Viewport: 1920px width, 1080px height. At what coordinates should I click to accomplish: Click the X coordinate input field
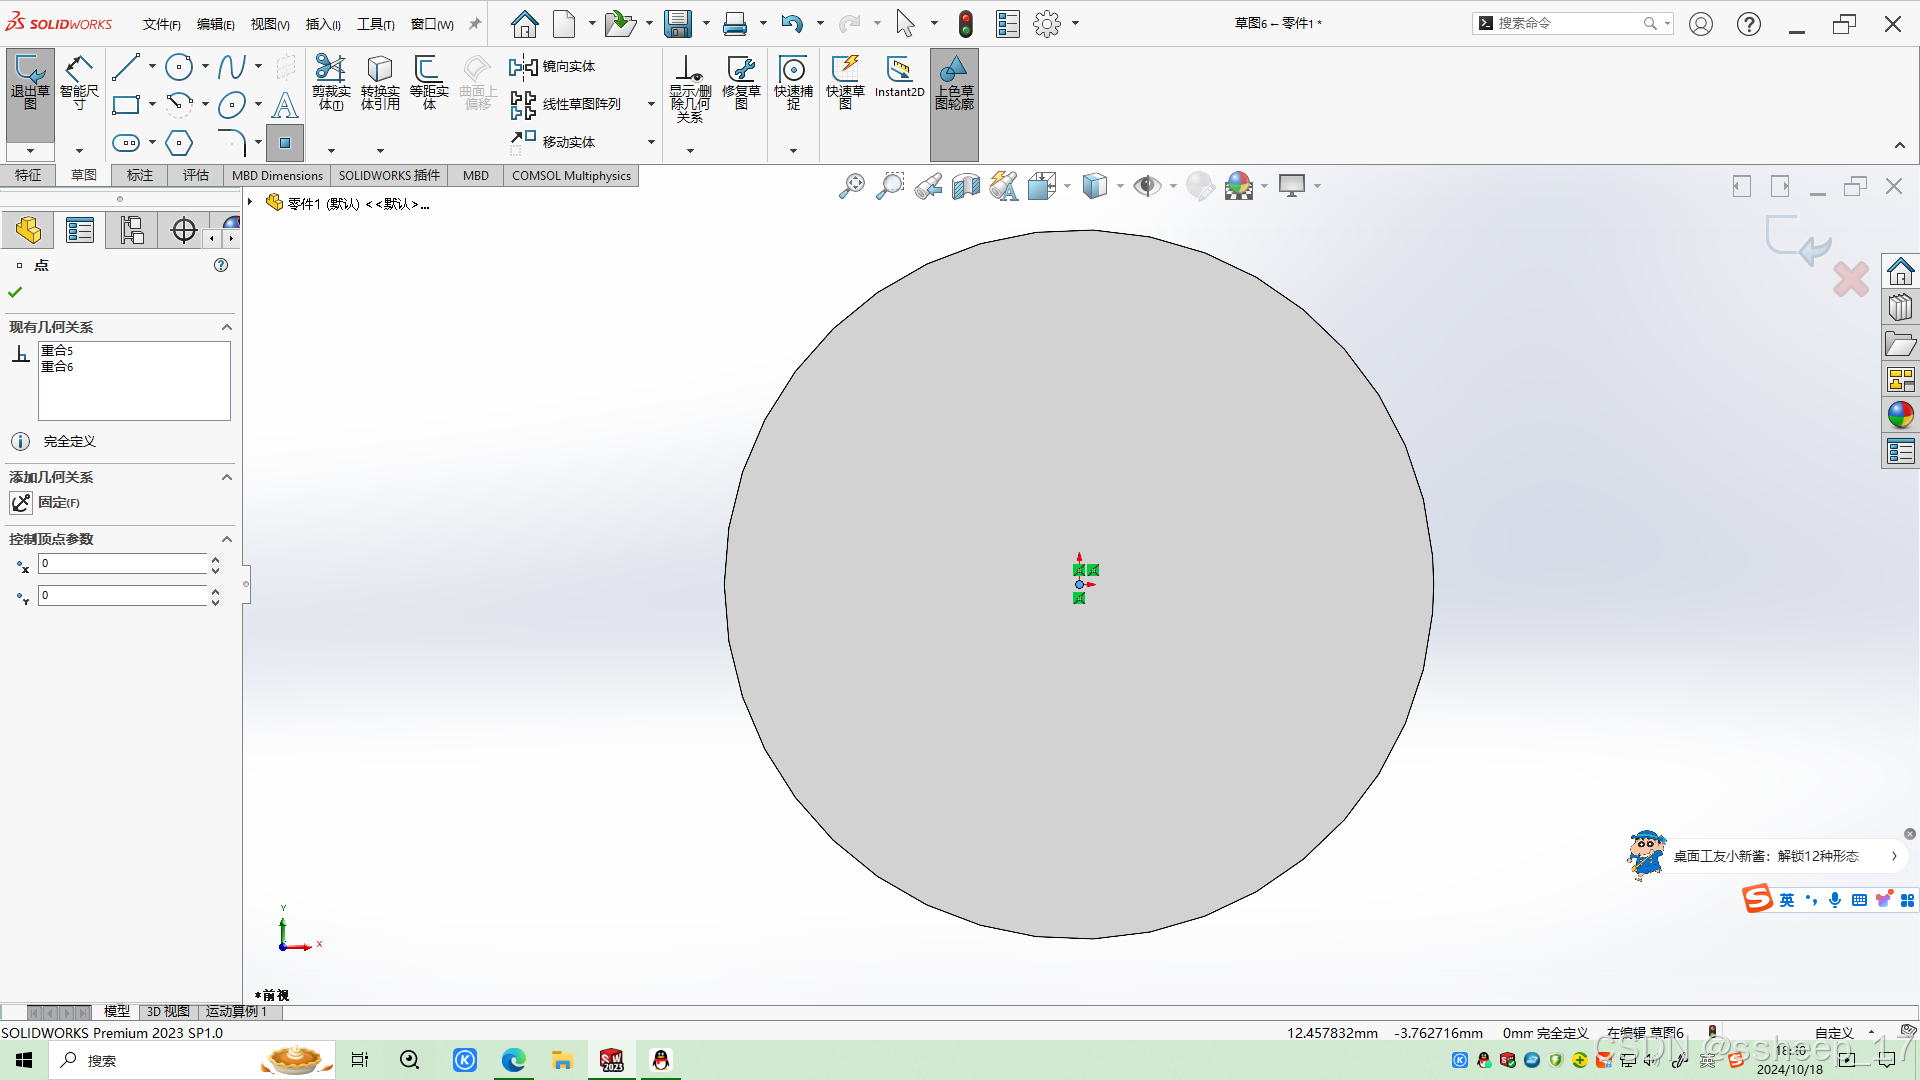coord(122,564)
